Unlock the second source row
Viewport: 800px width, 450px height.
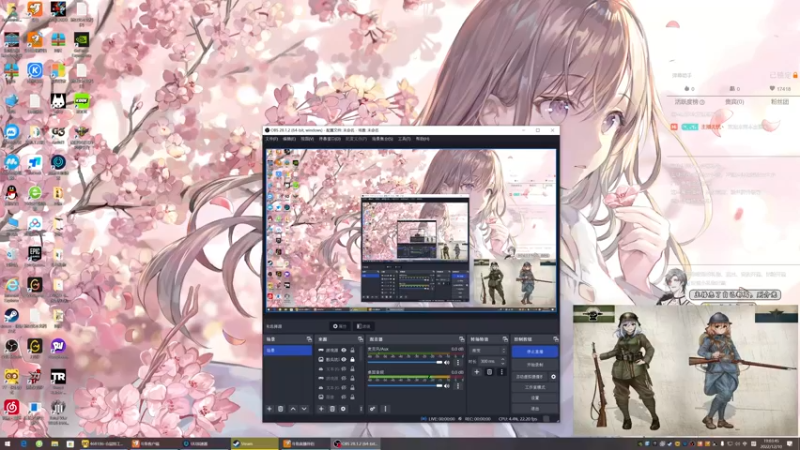click(x=352, y=360)
